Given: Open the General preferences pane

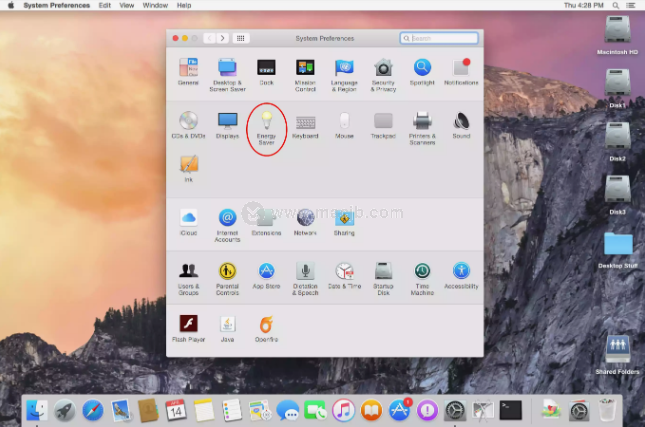Looking at the screenshot, I should 188,71.
